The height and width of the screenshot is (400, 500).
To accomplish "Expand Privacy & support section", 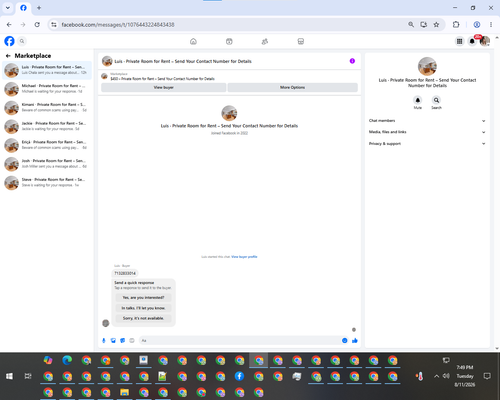I will pos(427,144).
